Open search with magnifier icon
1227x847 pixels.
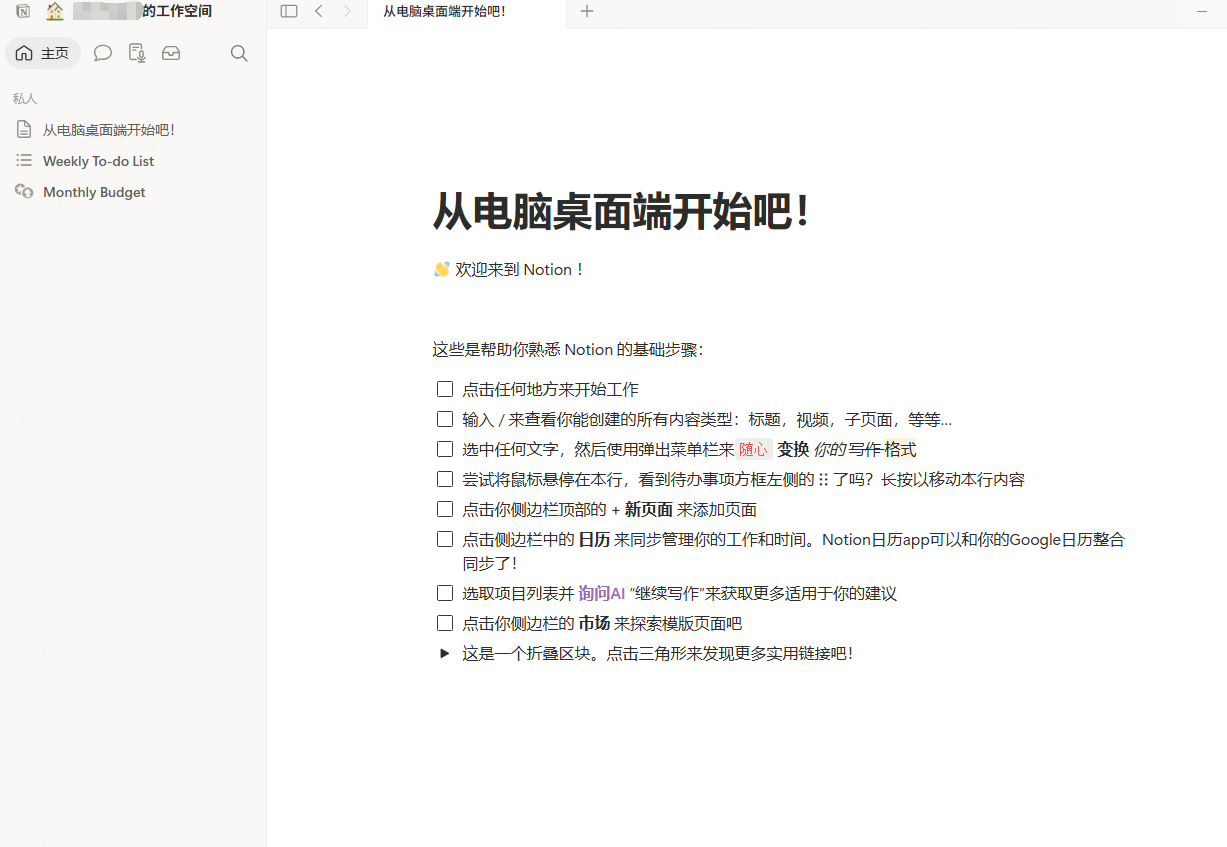239,53
